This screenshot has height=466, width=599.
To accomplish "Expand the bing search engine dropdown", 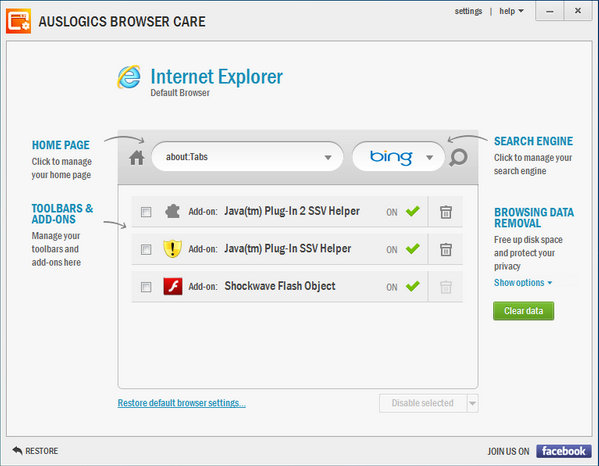I will (x=429, y=157).
